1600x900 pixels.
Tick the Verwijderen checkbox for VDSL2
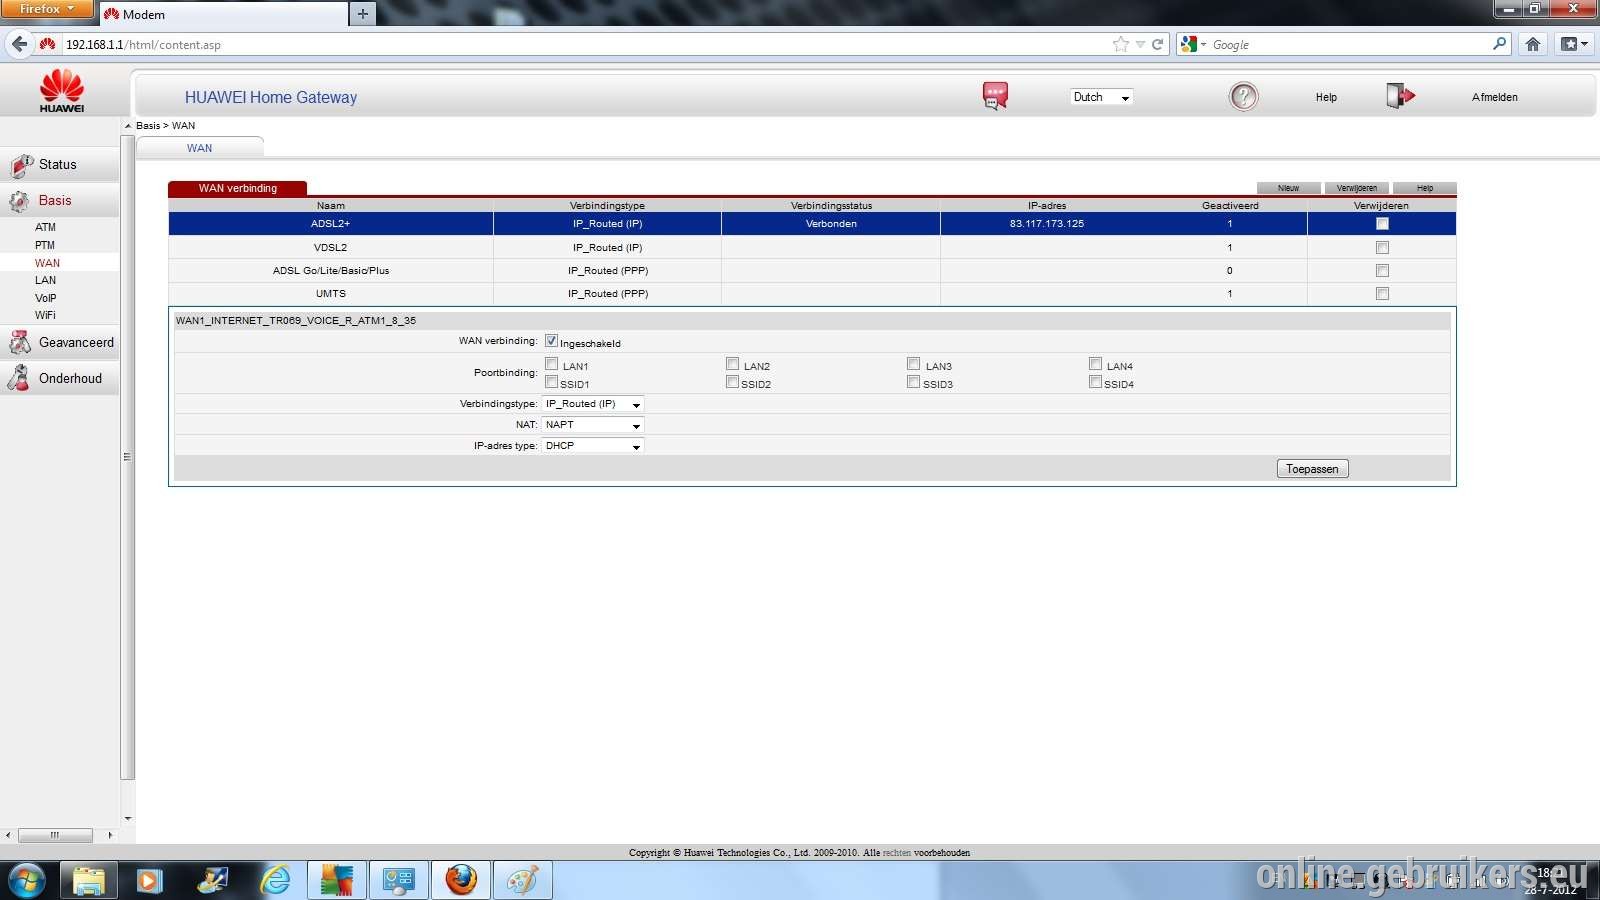(1382, 247)
